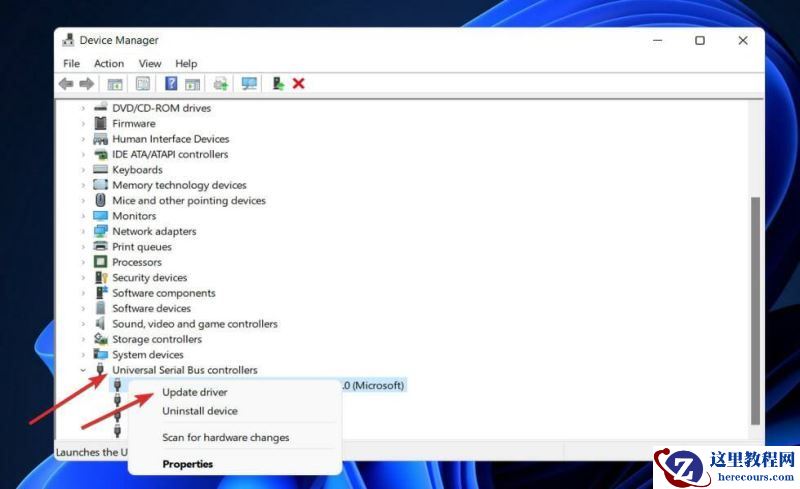The image size is (800, 489).
Task: Open Properties from the context menu
Action: click(x=187, y=464)
